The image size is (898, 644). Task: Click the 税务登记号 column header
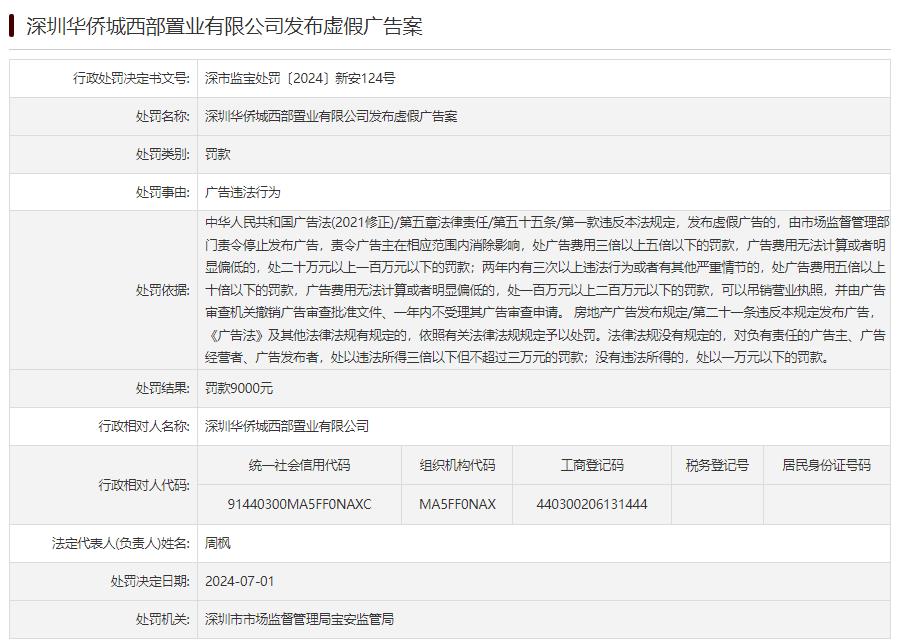(x=717, y=465)
